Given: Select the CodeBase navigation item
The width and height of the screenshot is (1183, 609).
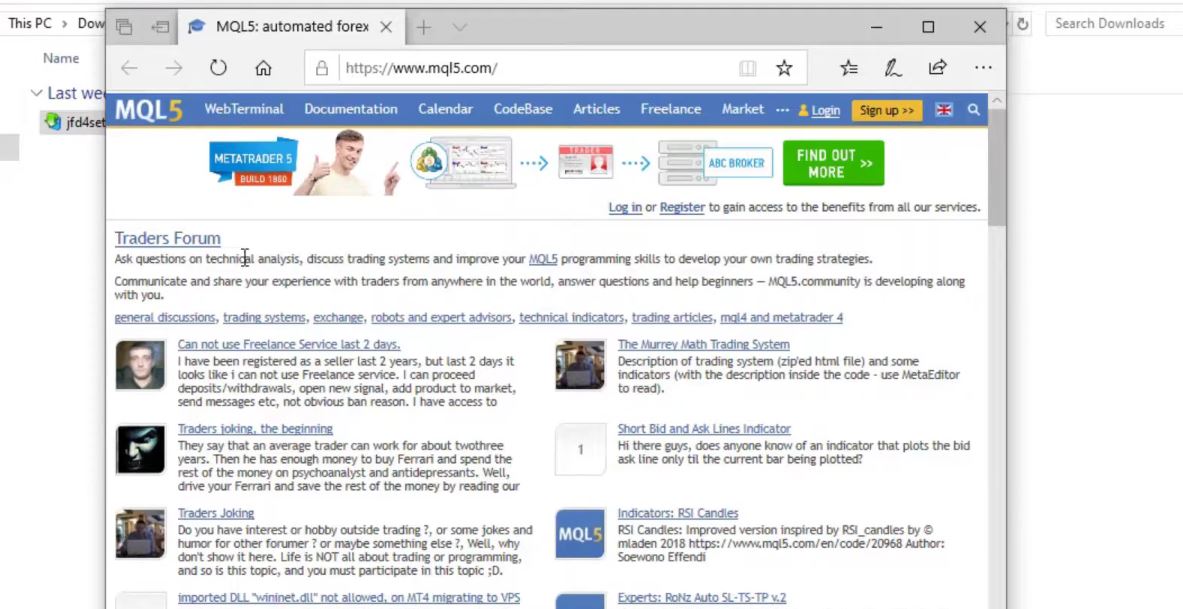Looking at the screenshot, I should pos(522,109).
